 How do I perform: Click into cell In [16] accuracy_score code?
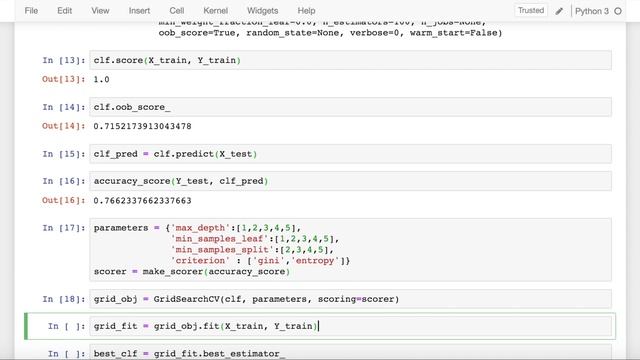350,181
